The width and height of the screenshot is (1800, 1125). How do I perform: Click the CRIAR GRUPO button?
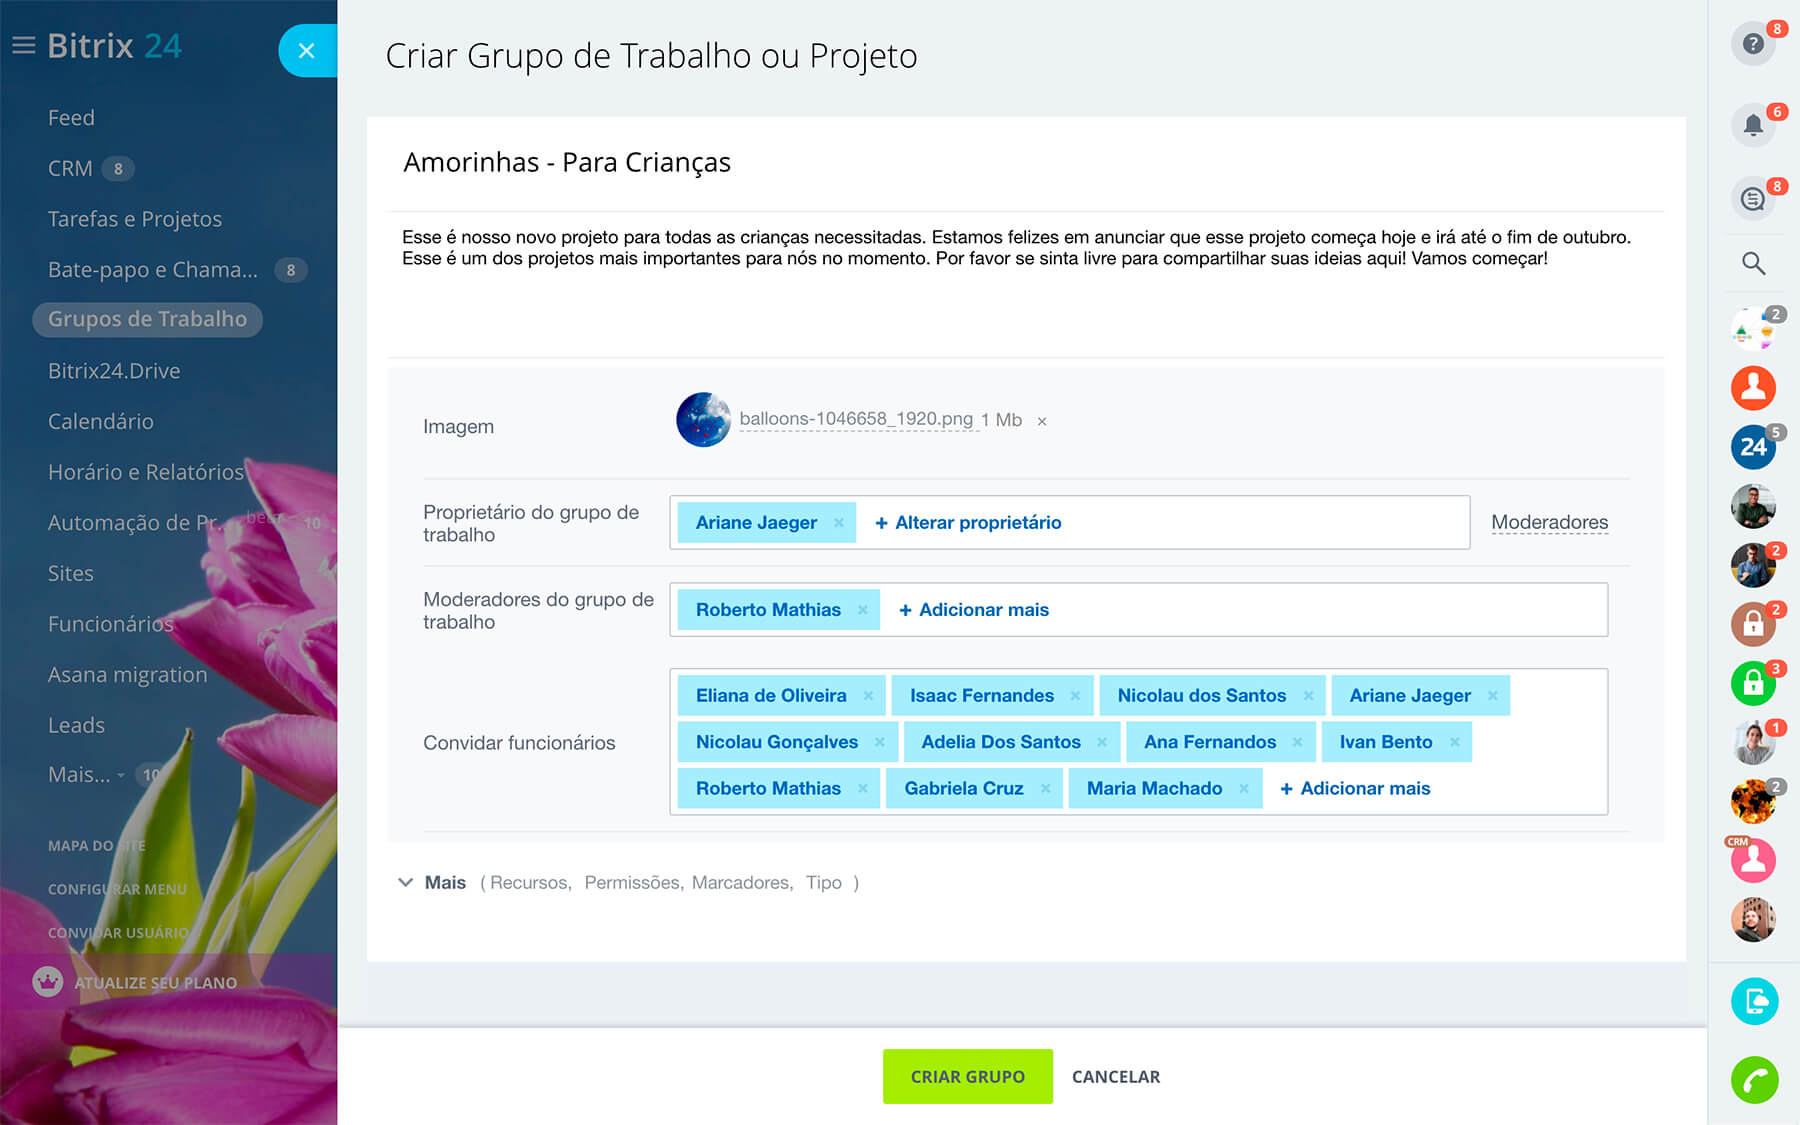pos(967,1077)
